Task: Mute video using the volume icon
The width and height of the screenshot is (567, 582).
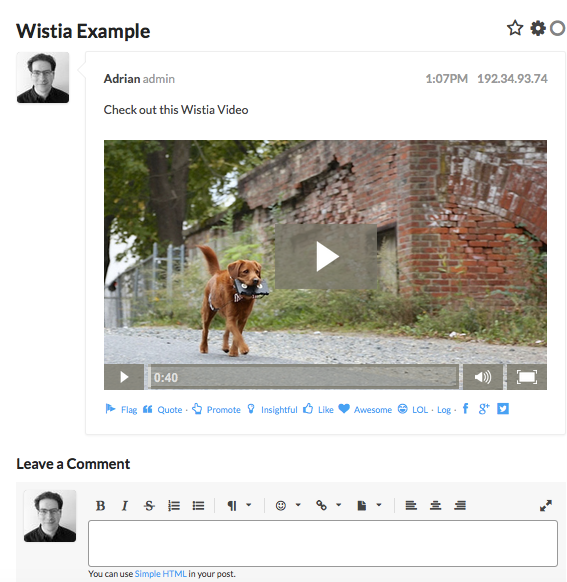Action: [482, 377]
